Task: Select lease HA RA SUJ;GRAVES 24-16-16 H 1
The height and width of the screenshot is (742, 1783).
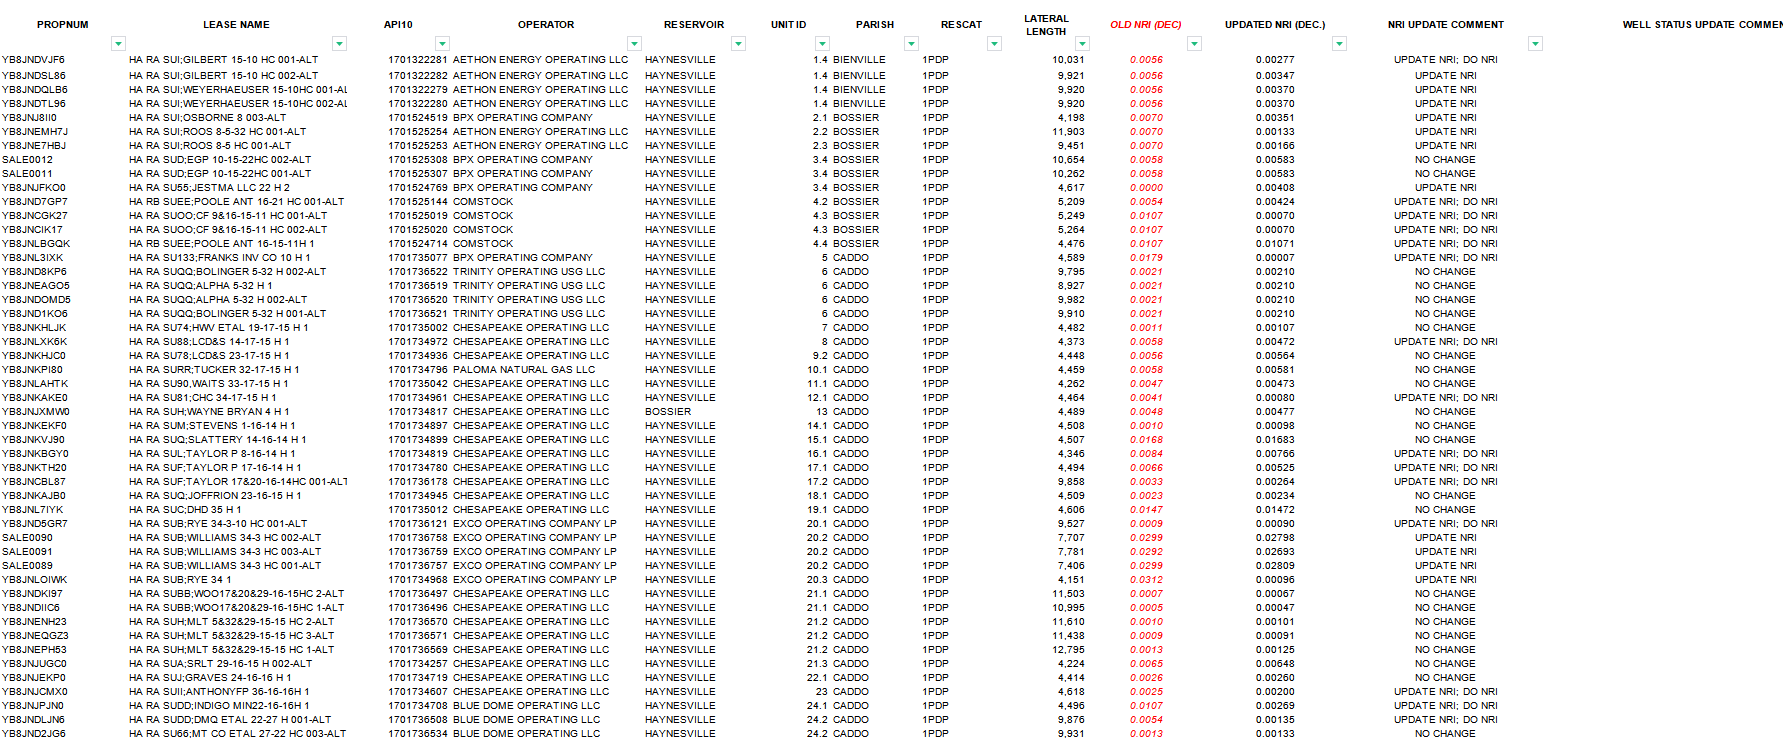Action: [210, 678]
